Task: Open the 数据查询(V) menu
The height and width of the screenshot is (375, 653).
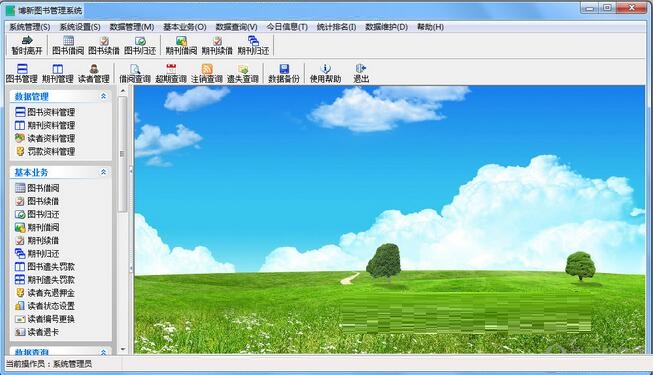Action: (236, 27)
